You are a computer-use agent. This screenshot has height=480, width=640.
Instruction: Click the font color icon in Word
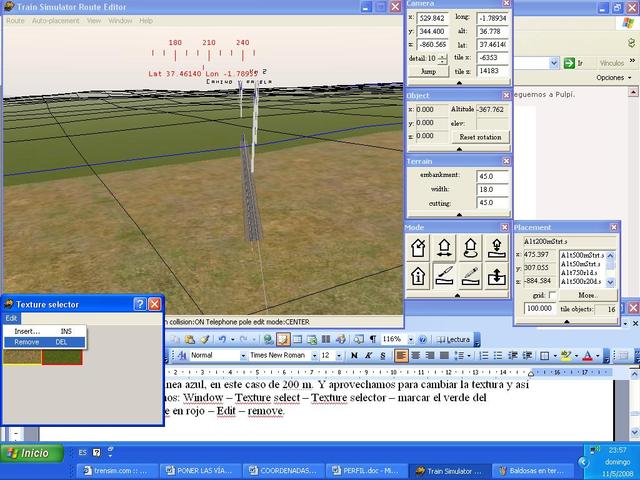tap(587, 355)
